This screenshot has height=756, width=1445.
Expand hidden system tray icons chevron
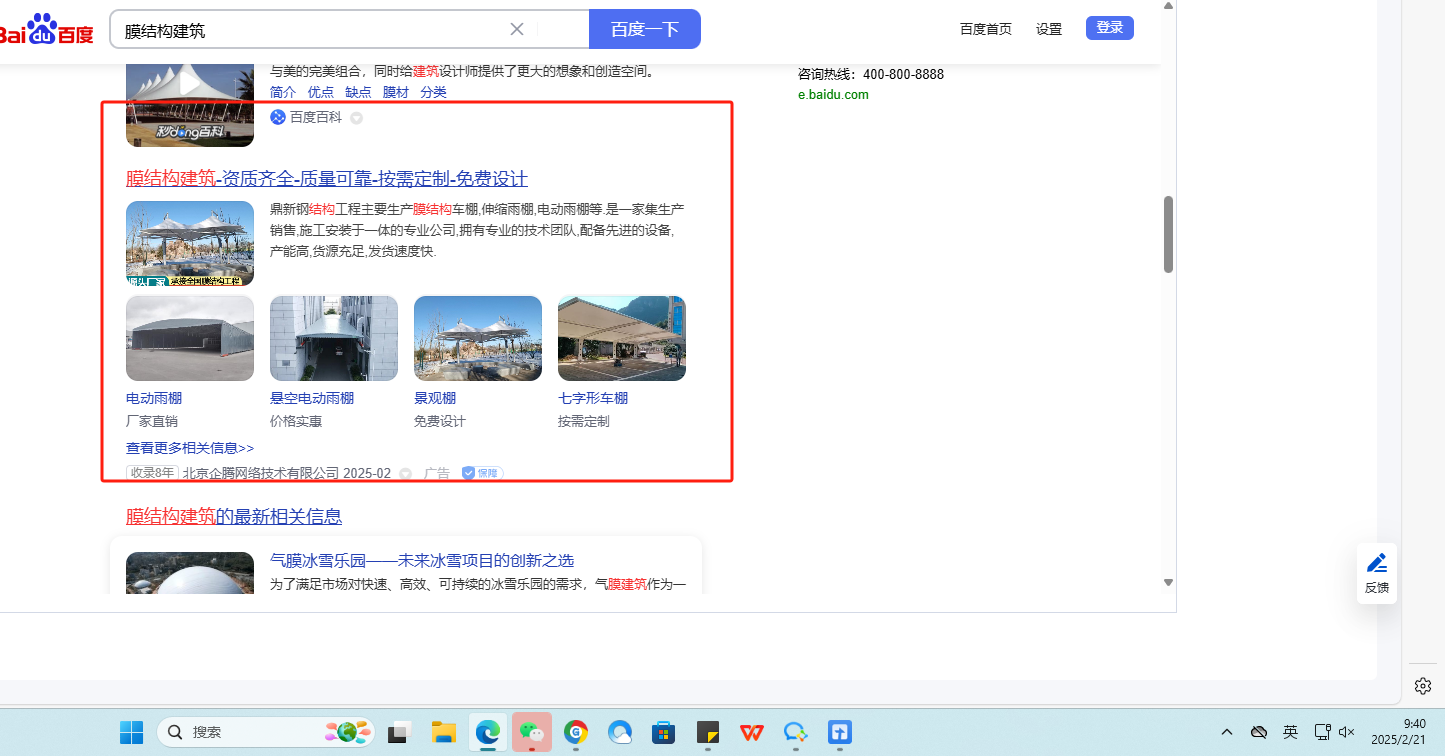[1227, 732]
